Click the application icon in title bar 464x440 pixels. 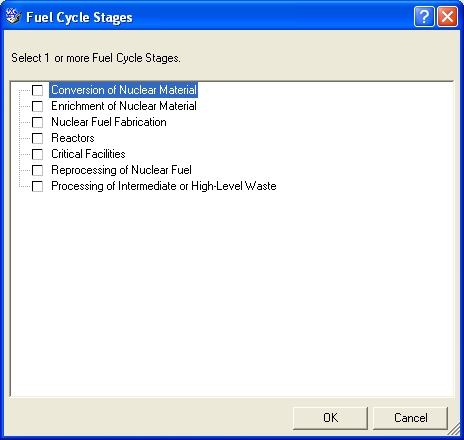pos(14,16)
